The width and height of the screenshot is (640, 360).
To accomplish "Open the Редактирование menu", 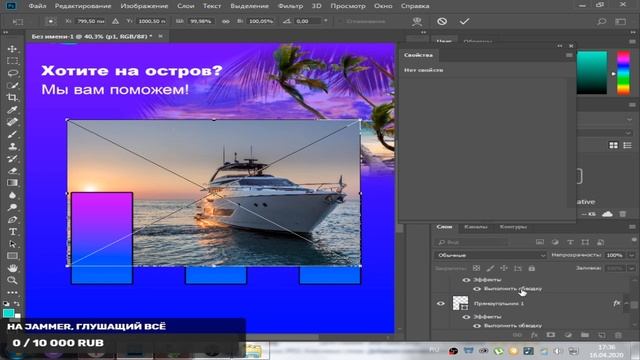I will [83, 6].
